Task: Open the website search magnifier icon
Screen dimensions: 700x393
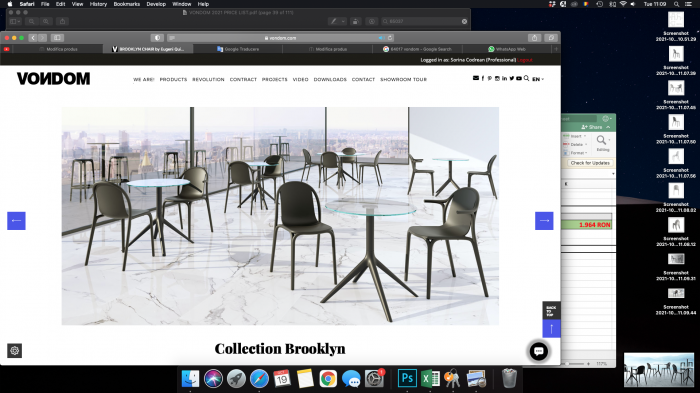Action: [x=526, y=78]
